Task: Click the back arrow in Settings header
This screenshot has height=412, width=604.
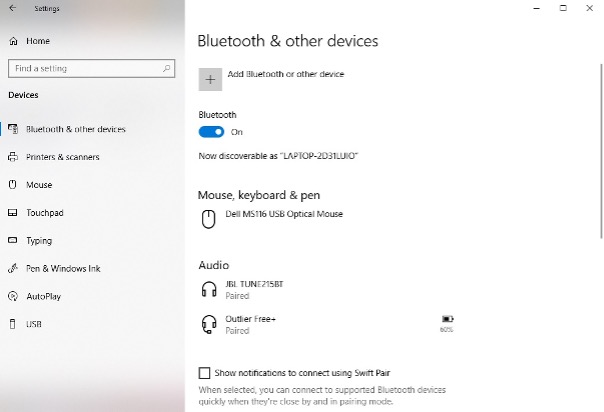Action: coord(11,8)
